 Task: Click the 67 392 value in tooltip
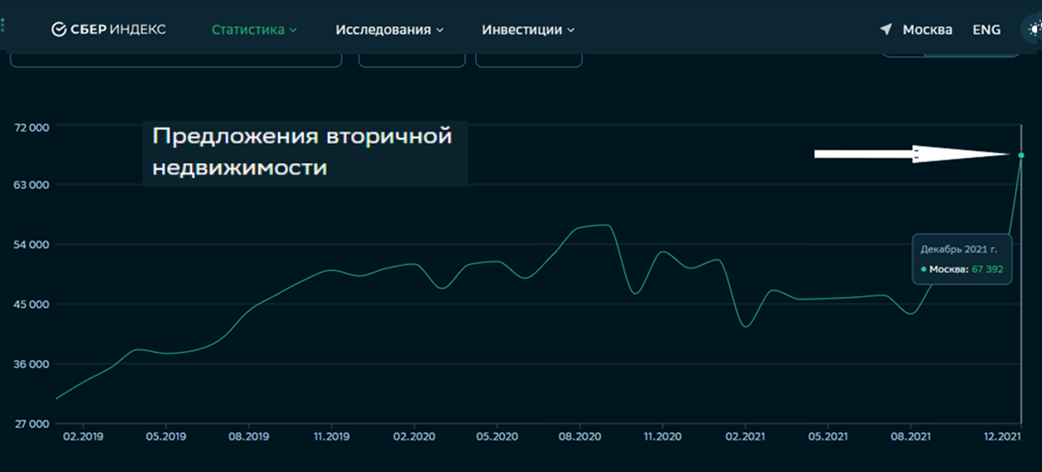tap(988, 269)
